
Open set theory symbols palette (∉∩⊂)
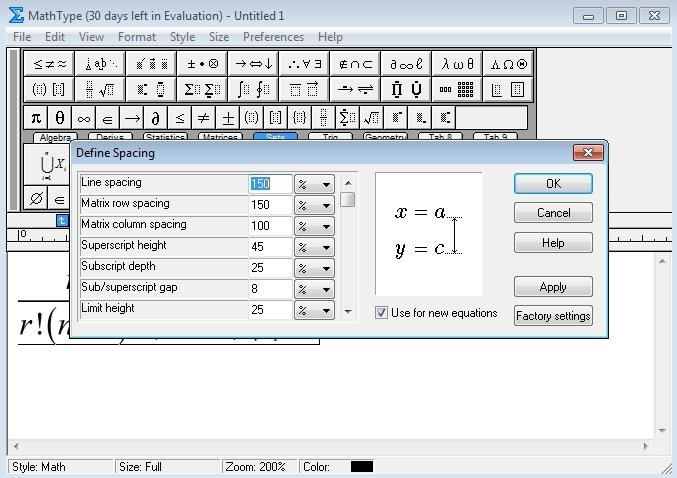tap(355, 64)
